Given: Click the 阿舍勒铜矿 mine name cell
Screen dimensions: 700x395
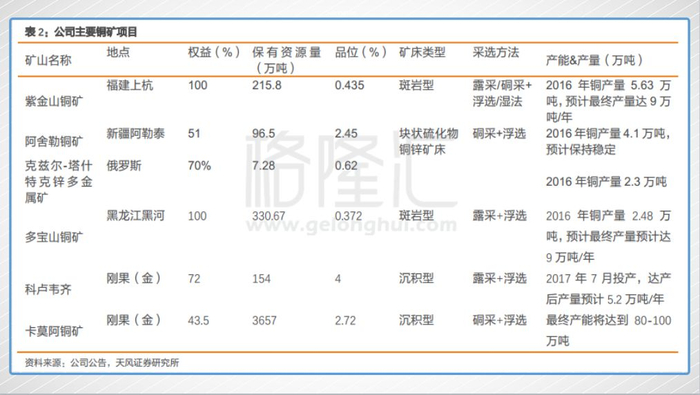Looking at the screenshot, I should pyautogui.click(x=54, y=141).
